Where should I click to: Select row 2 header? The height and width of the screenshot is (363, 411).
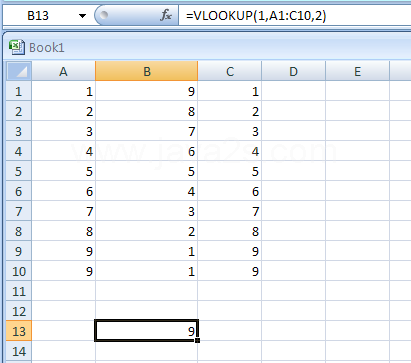pyautogui.click(x=19, y=111)
